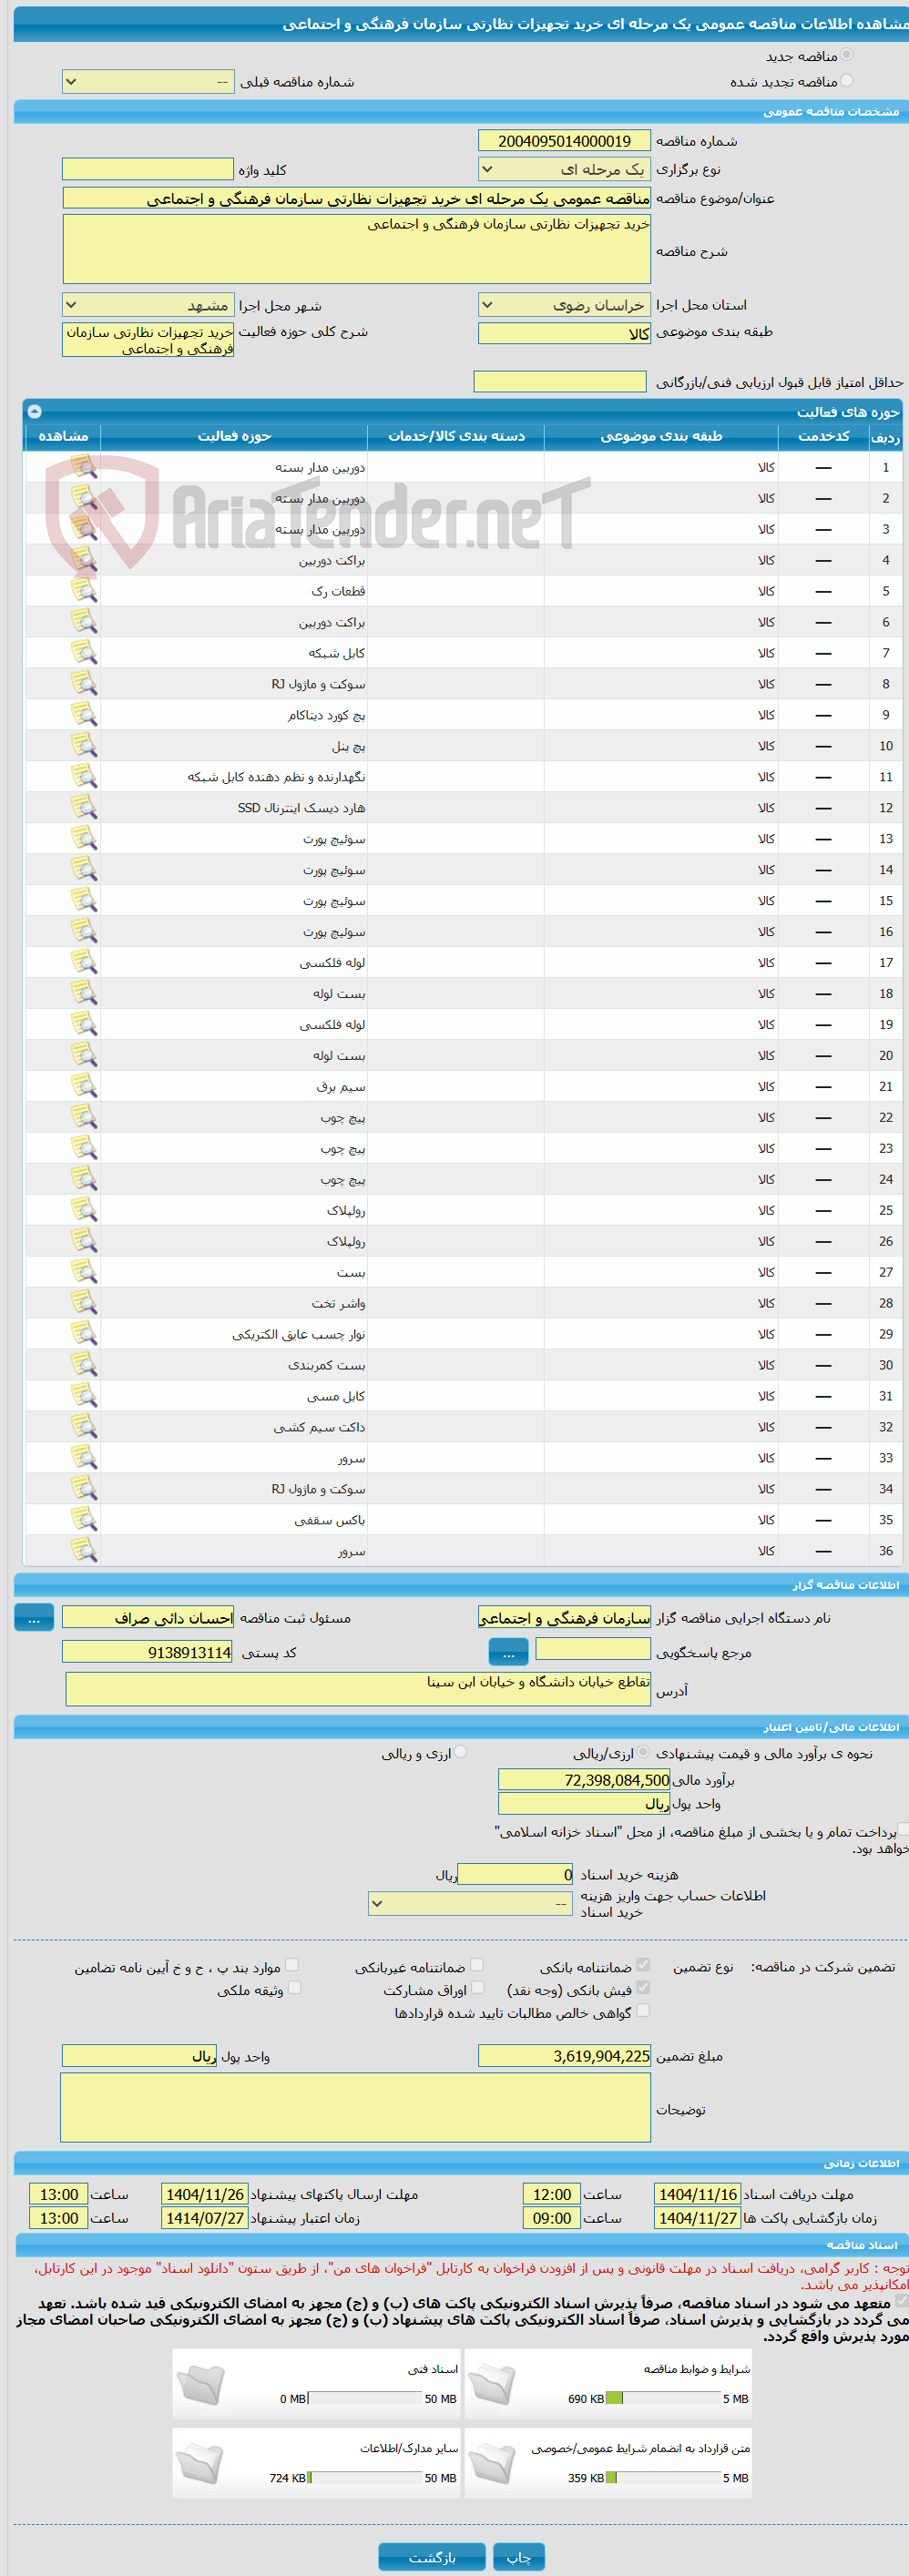Open view icon for row 27 بست

point(84,1273)
